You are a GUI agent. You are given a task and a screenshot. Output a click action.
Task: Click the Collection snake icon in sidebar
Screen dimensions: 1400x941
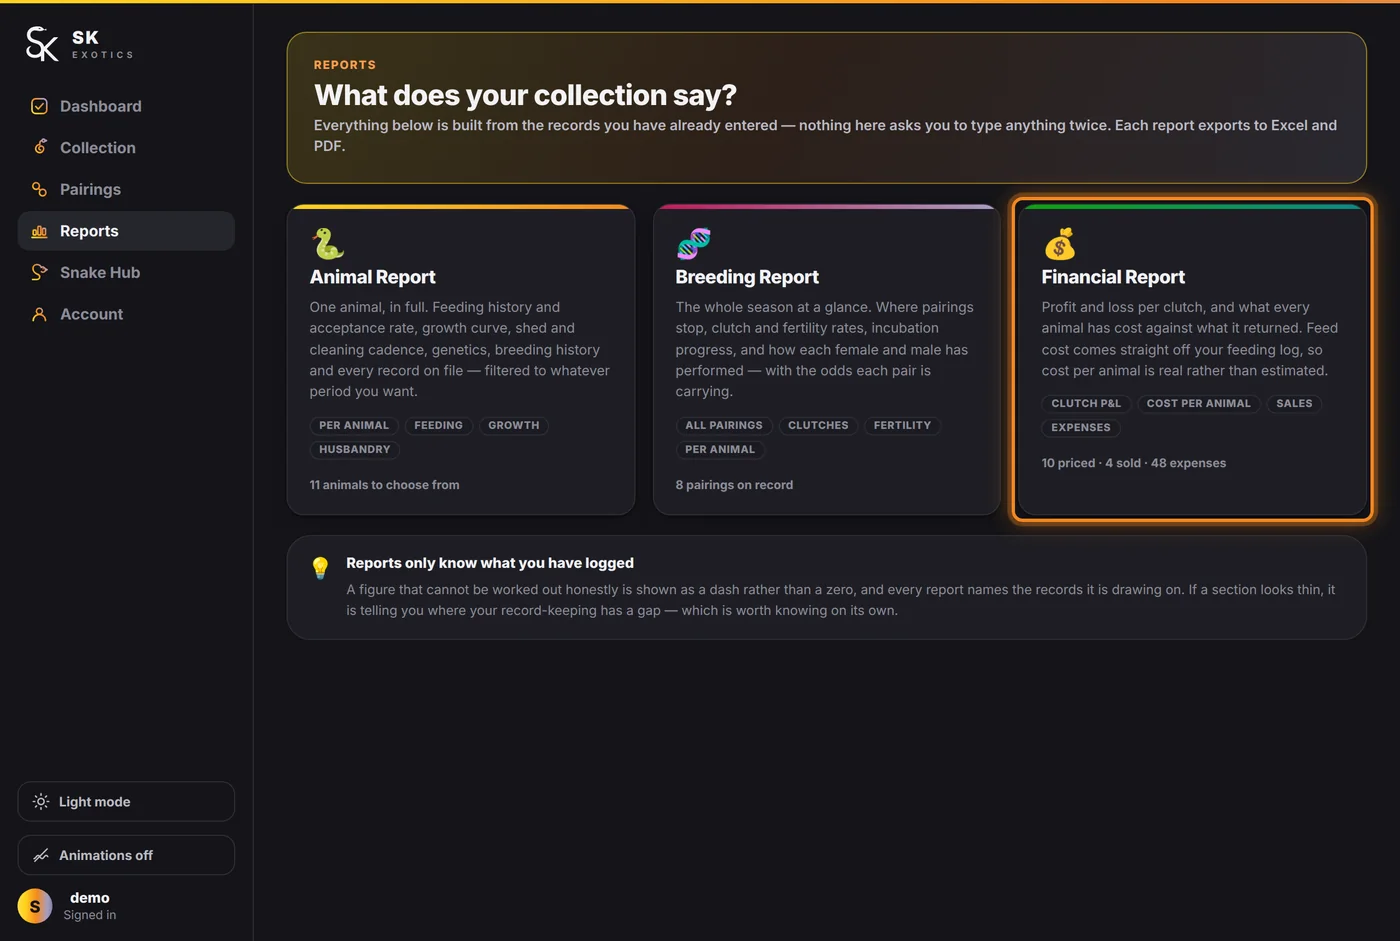point(39,147)
